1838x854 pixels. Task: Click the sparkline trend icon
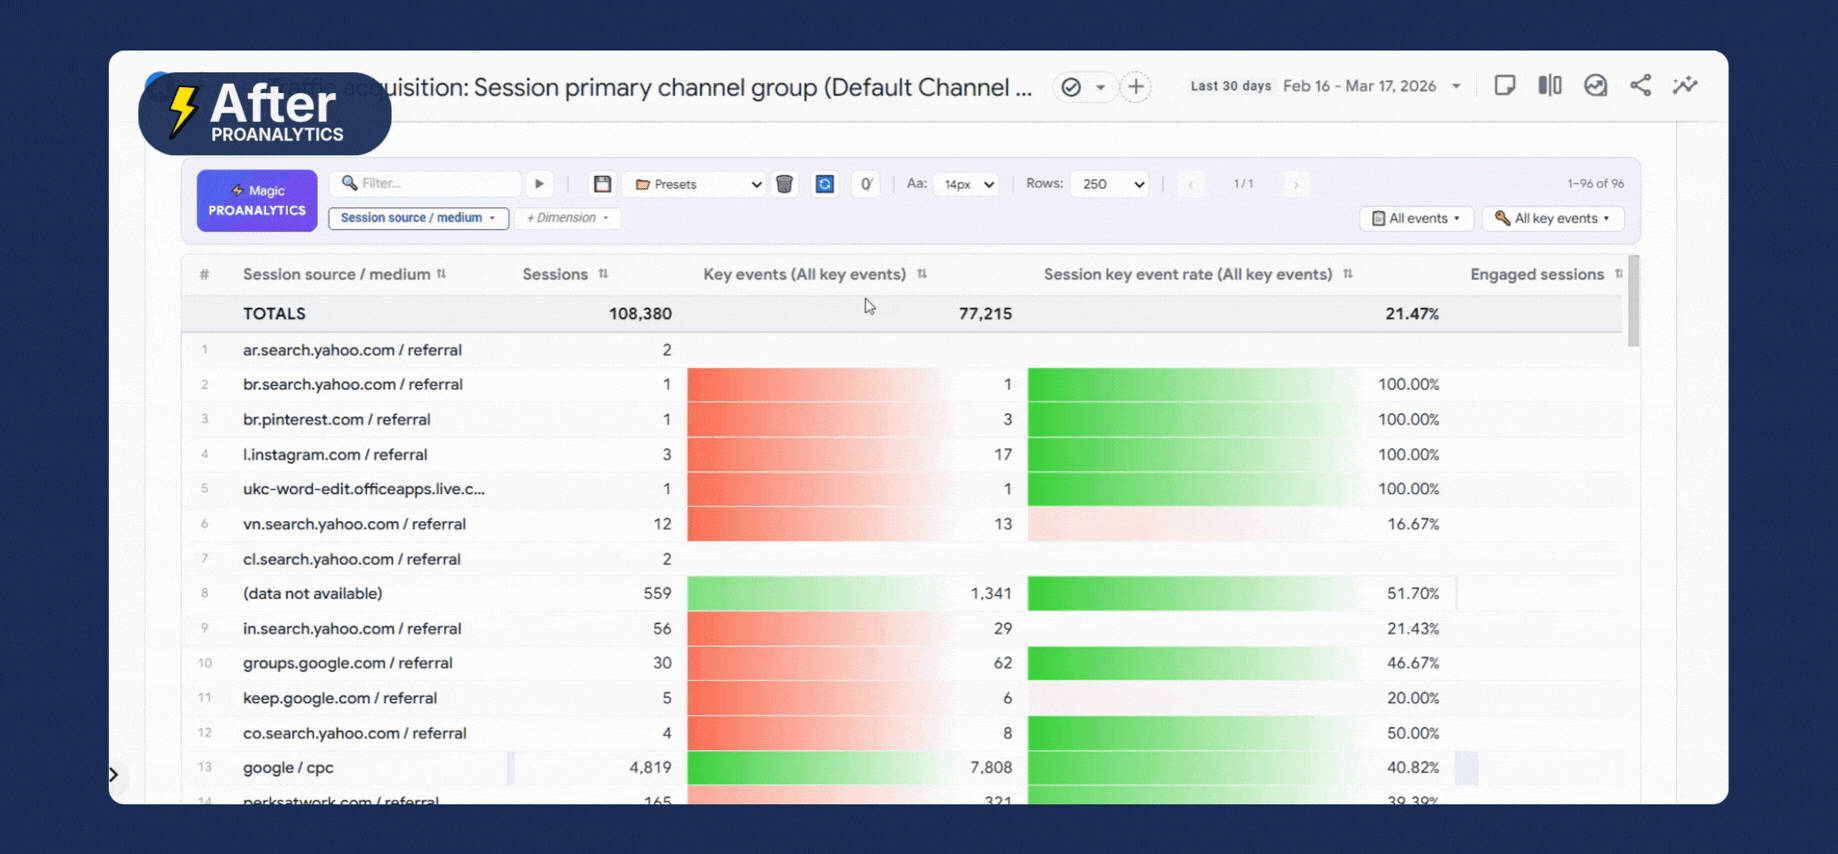1685,86
